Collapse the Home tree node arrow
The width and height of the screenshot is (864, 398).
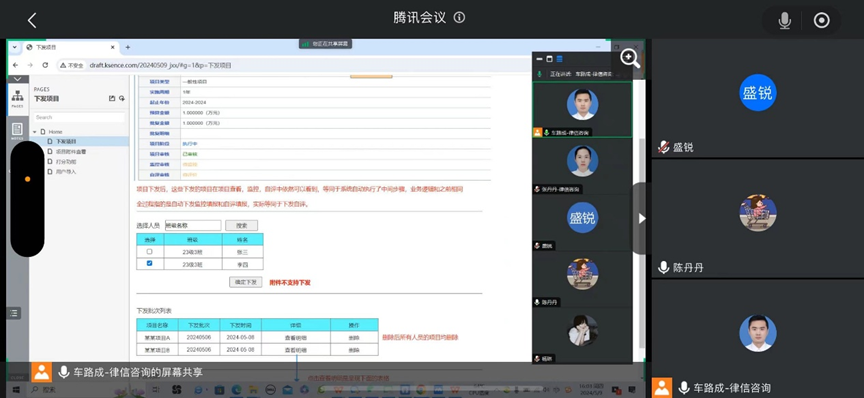pyautogui.click(x=35, y=132)
